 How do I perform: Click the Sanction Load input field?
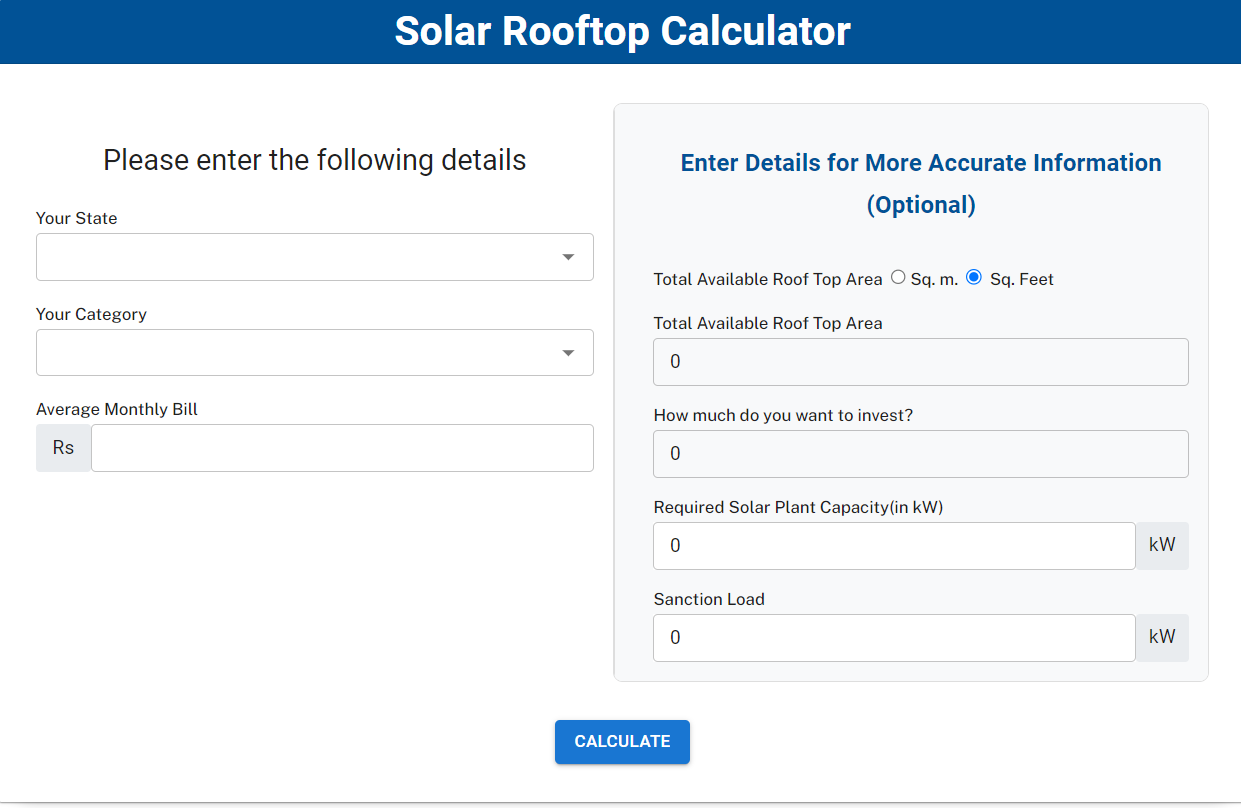(894, 638)
